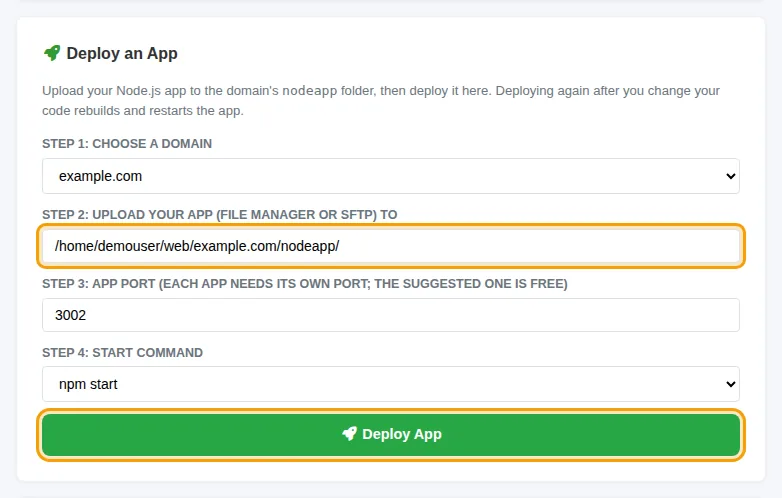Click the nodeapp upload path field

391,246
